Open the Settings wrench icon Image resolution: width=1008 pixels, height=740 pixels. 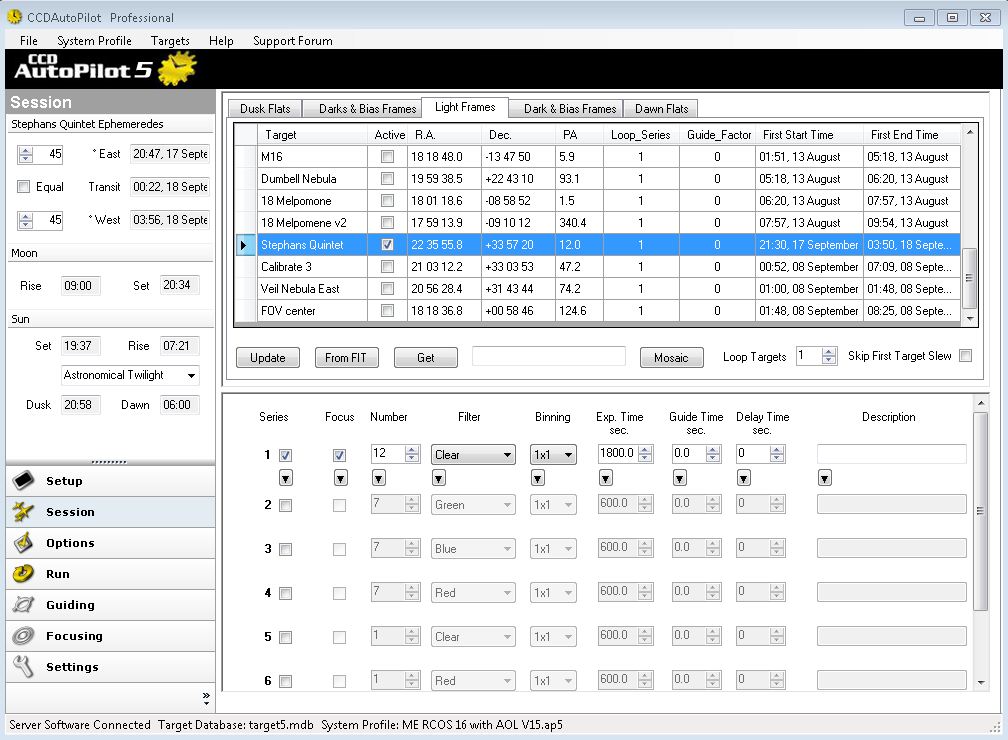coord(24,667)
